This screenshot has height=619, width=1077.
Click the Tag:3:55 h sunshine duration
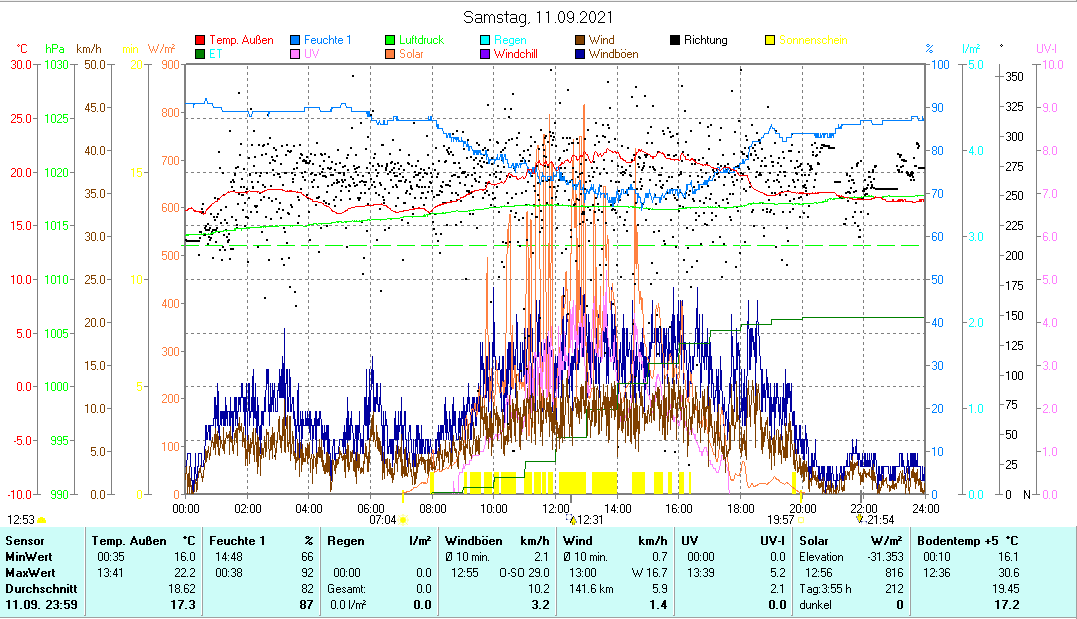pyautogui.click(x=825, y=589)
